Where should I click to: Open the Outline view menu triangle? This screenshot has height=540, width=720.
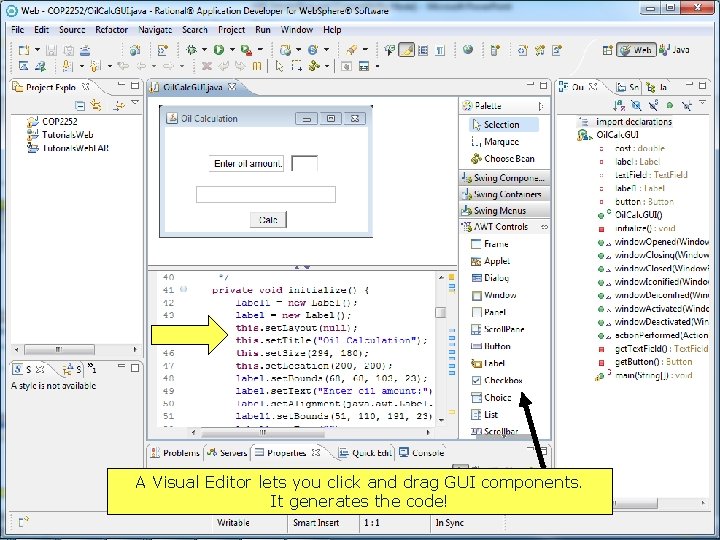tap(703, 103)
